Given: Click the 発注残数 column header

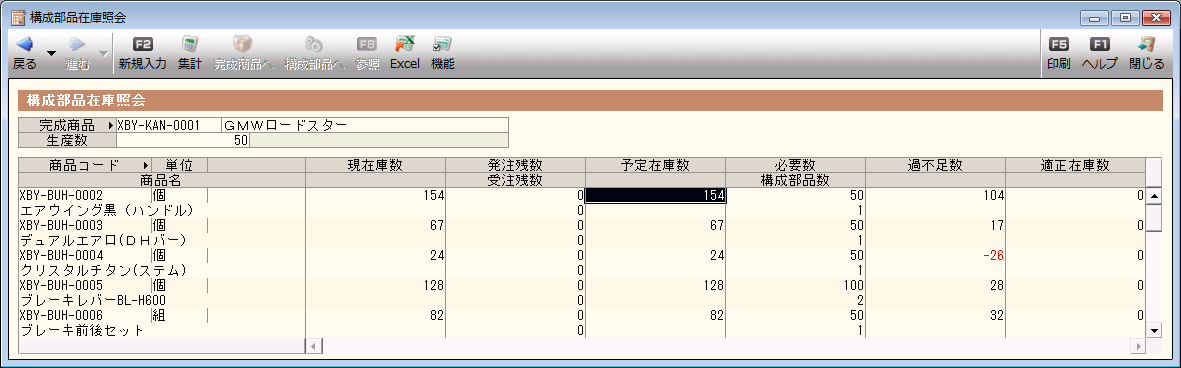Looking at the screenshot, I should pos(515,165).
